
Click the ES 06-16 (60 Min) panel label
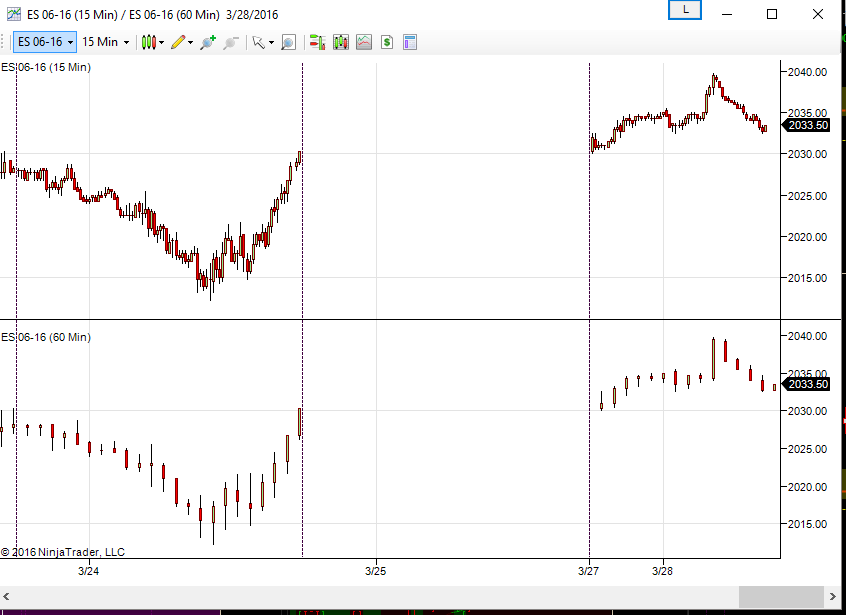tap(46, 337)
